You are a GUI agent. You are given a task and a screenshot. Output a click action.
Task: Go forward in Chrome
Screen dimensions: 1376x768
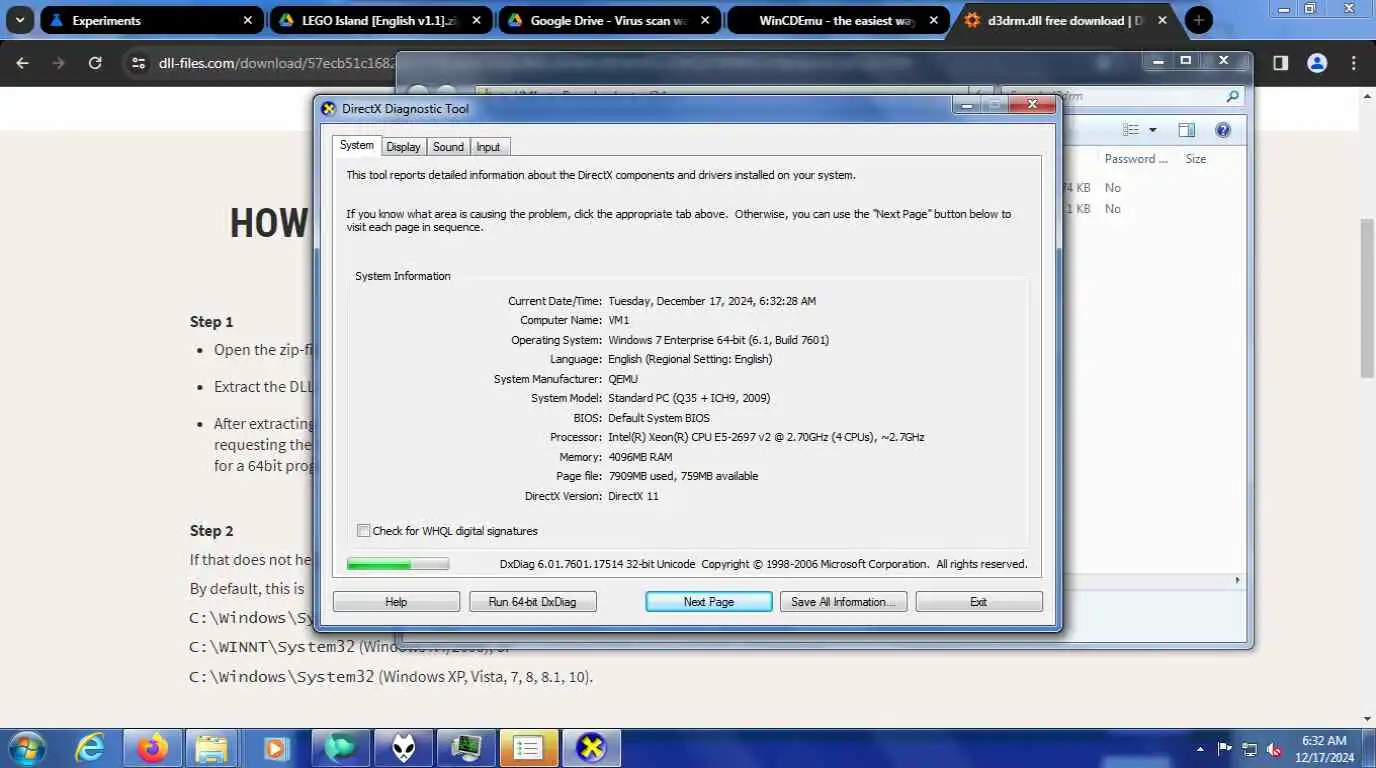[59, 63]
